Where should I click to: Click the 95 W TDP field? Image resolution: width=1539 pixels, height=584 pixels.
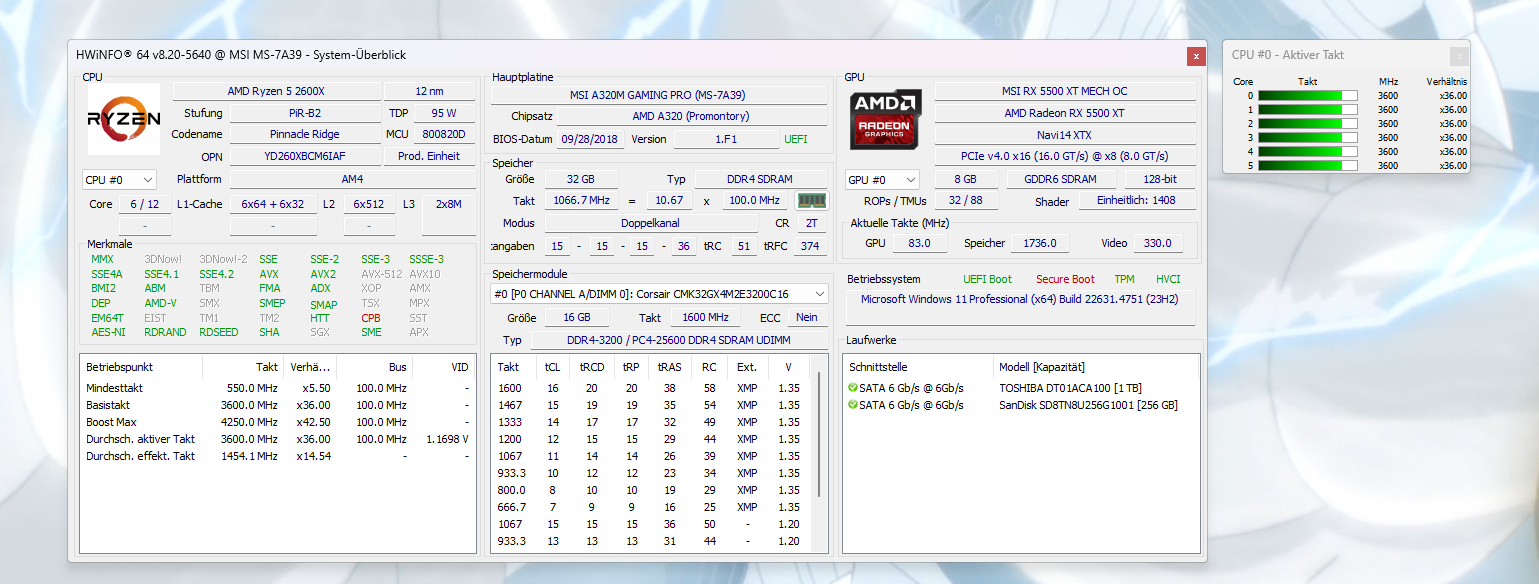(444, 113)
